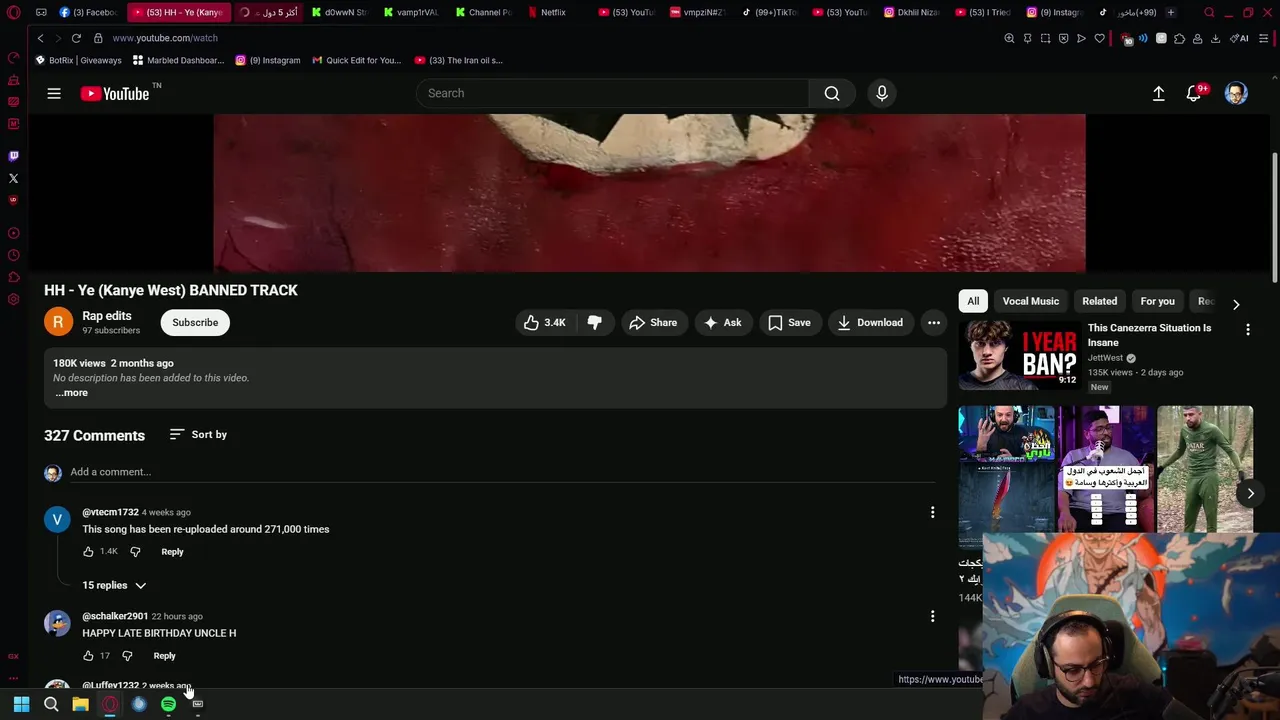Bookmark the page with the heart icon
The height and width of the screenshot is (720, 1280).
1099,38
